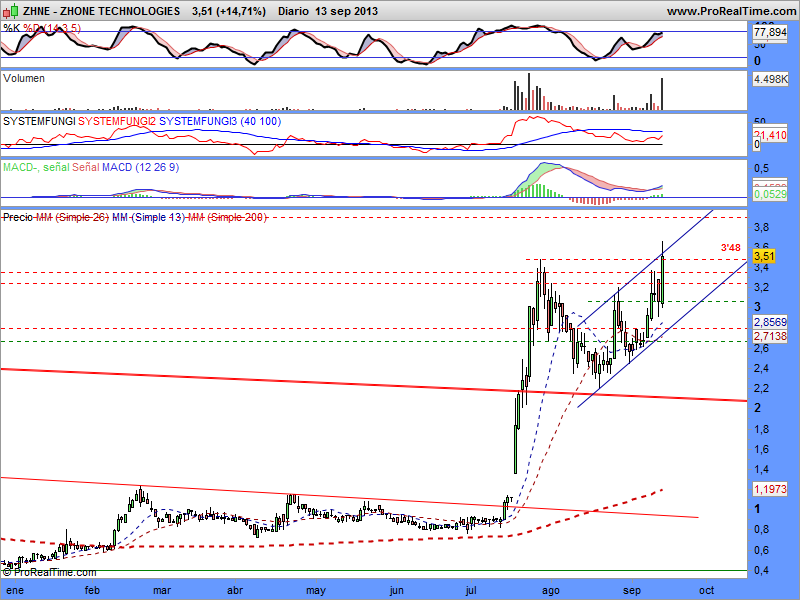Click the red SYSTEMFUNGI2 indicator label
This screenshot has width=800, height=600.
(x=116, y=121)
